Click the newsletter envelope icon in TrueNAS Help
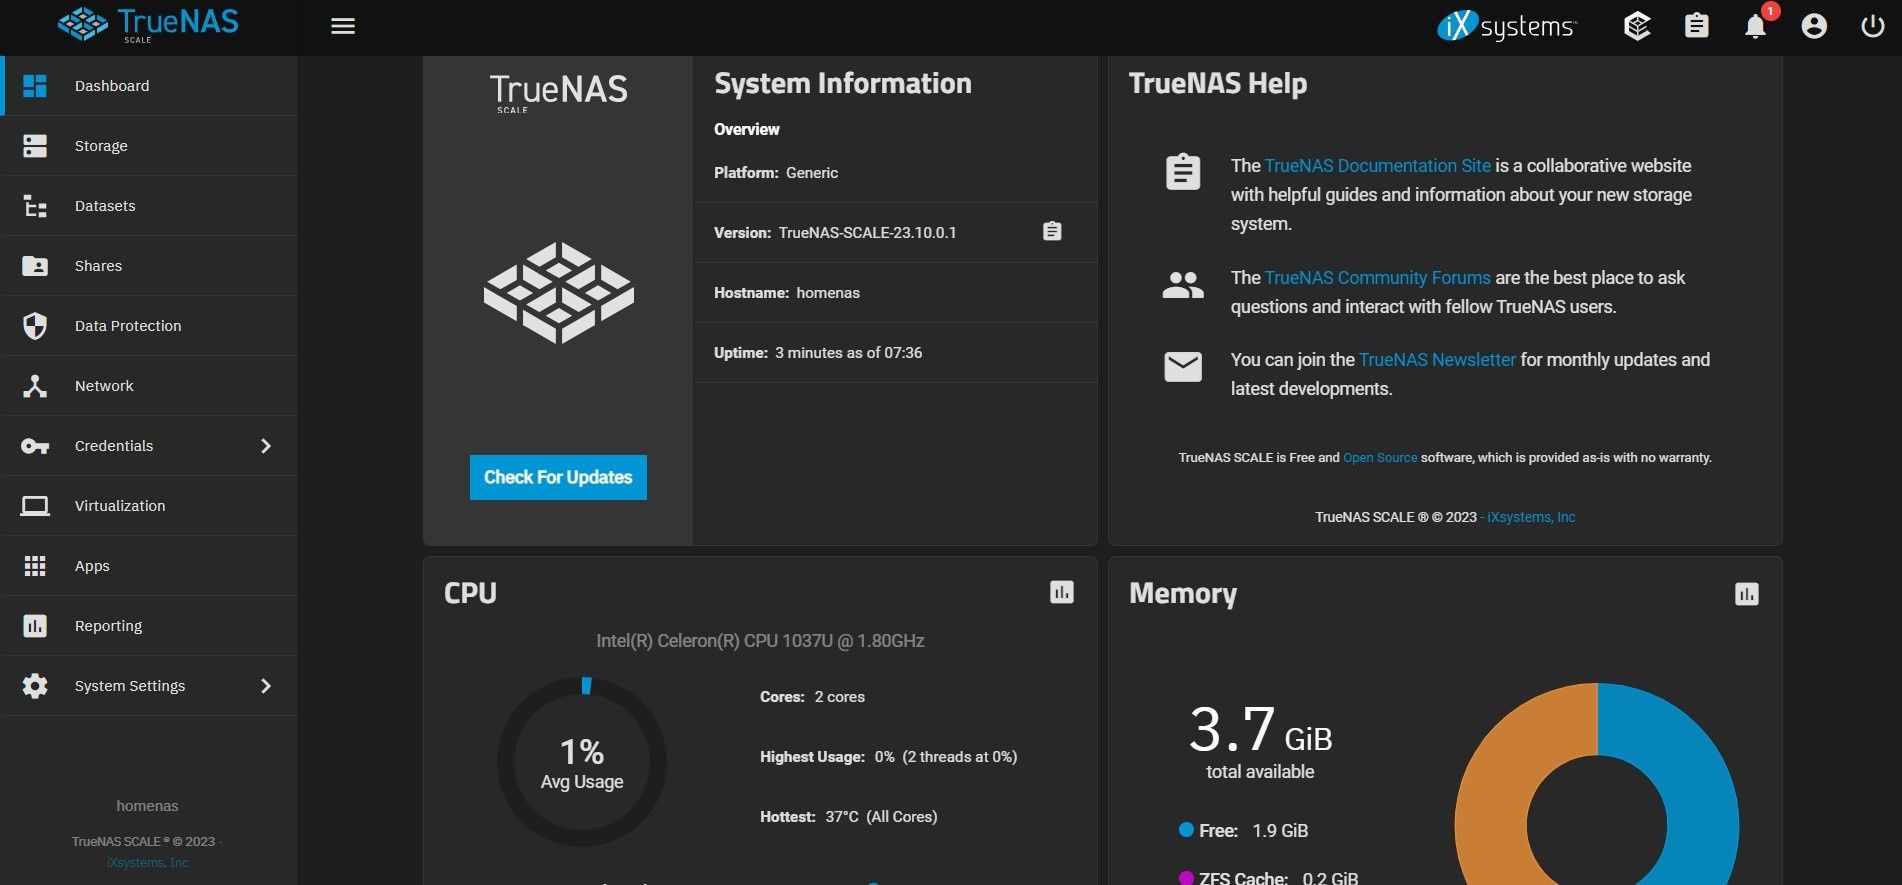The width and height of the screenshot is (1902, 885). coord(1183,367)
